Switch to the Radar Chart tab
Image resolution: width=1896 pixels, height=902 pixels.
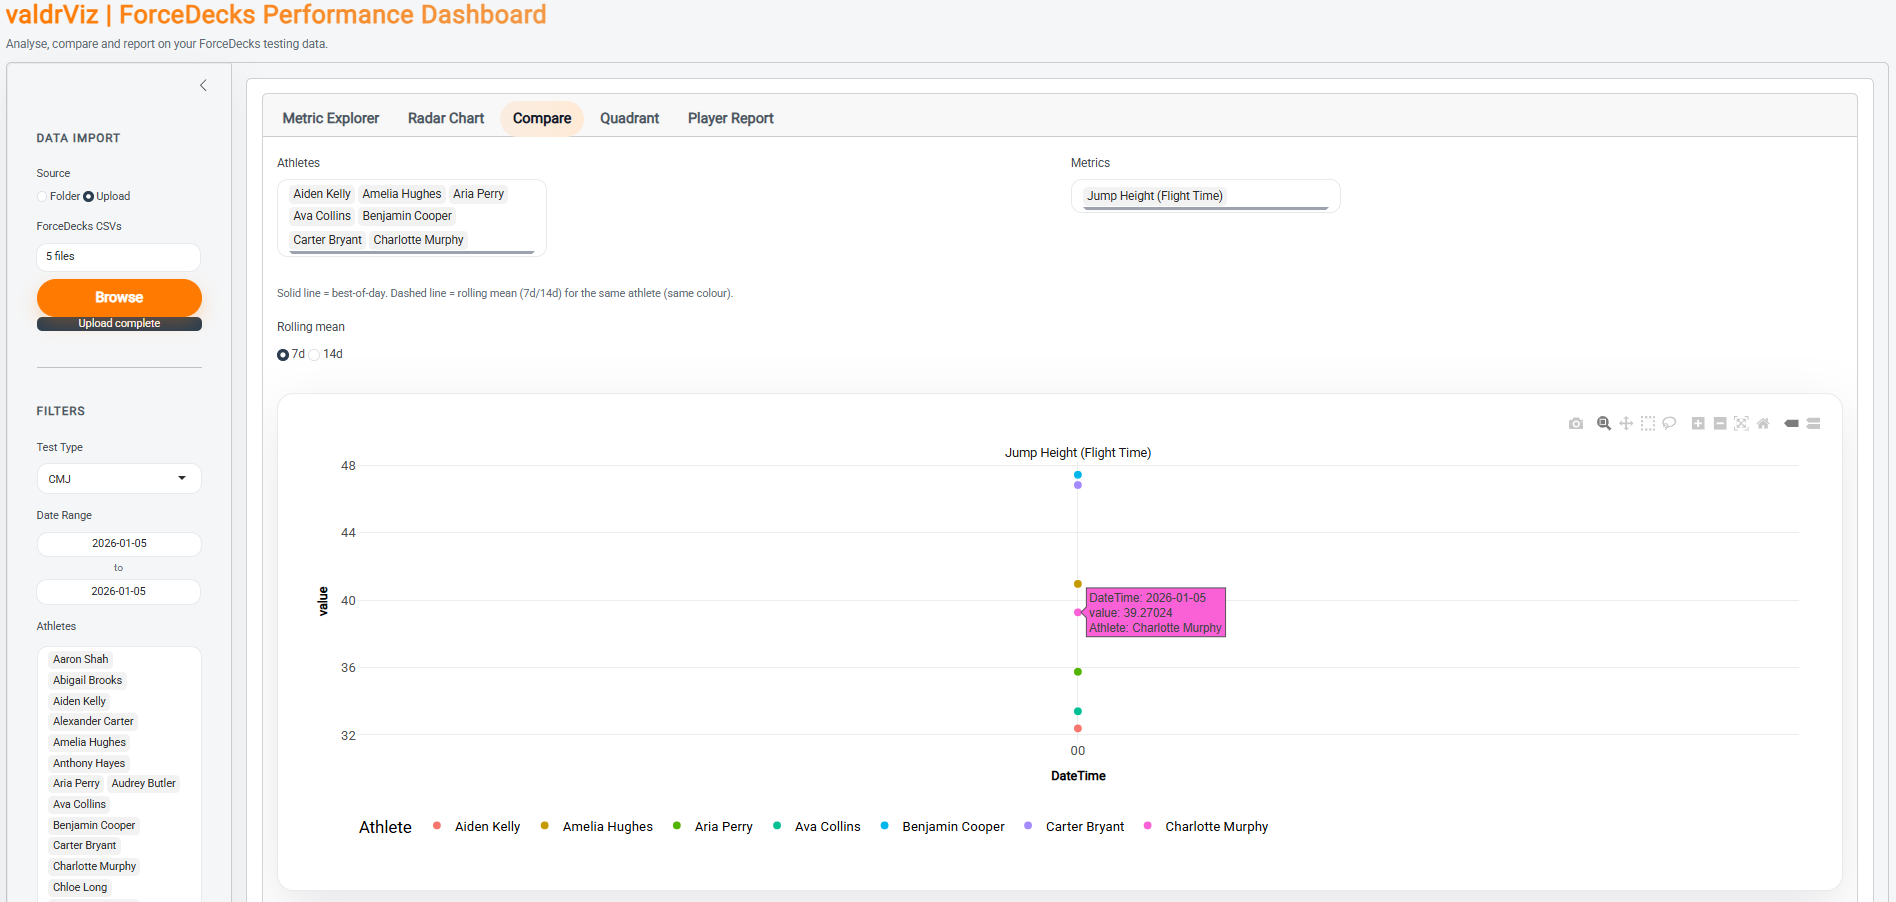coord(446,118)
